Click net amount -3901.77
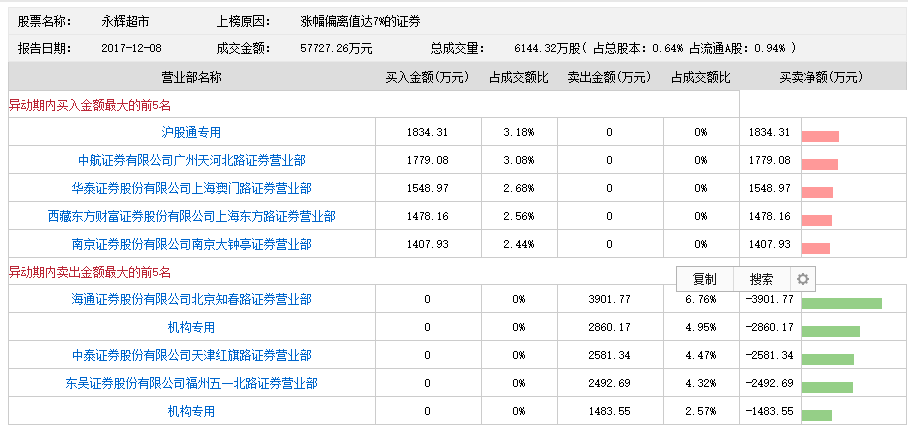908x425 pixels. click(x=770, y=299)
